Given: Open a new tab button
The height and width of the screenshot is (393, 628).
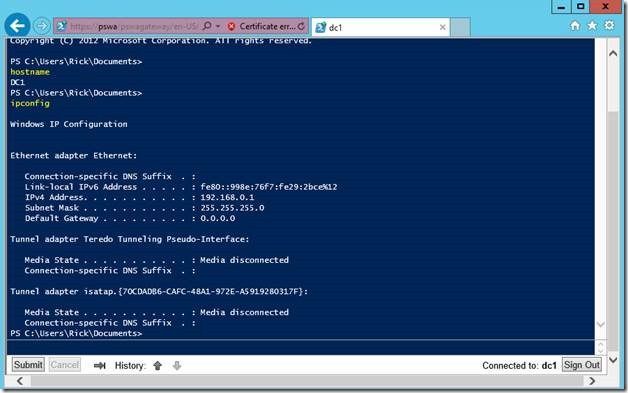Looking at the screenshot, I should (x=460, y=27).
